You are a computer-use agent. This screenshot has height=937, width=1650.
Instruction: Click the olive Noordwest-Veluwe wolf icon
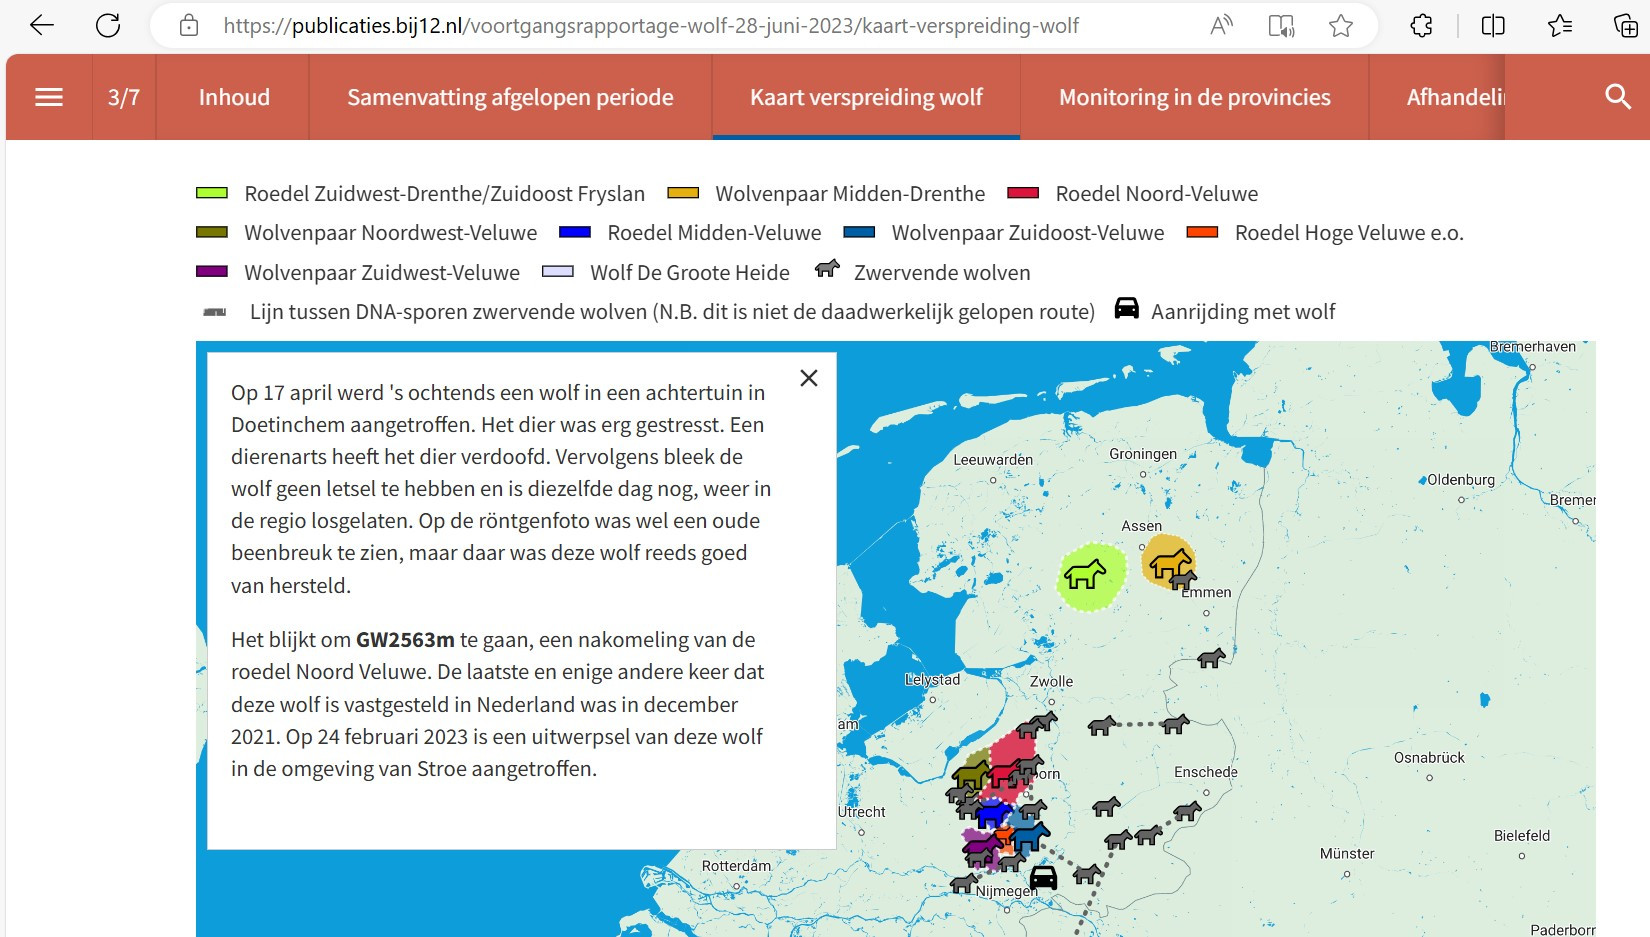971,774
